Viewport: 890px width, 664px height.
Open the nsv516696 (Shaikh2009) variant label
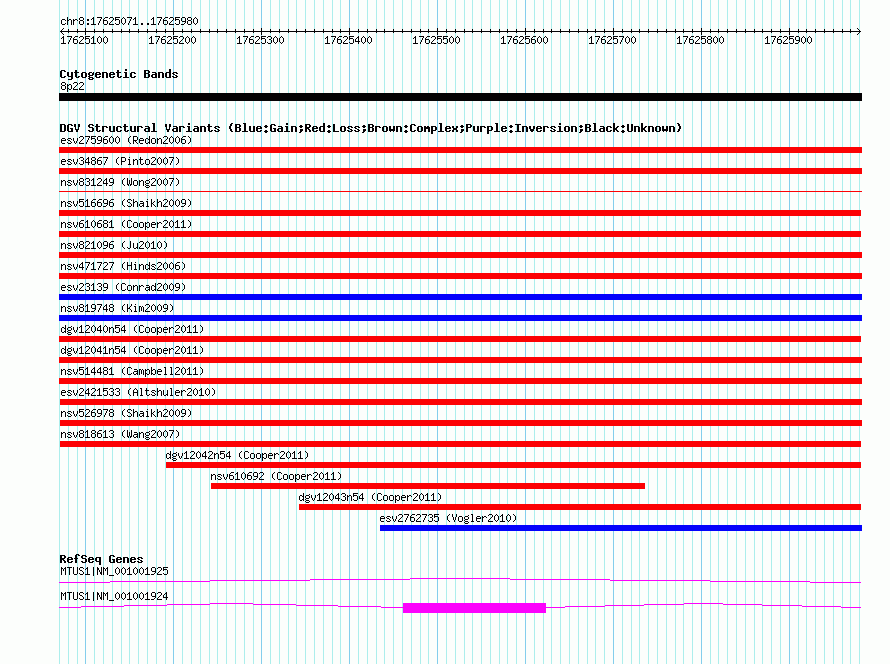(x=126, y=203)
